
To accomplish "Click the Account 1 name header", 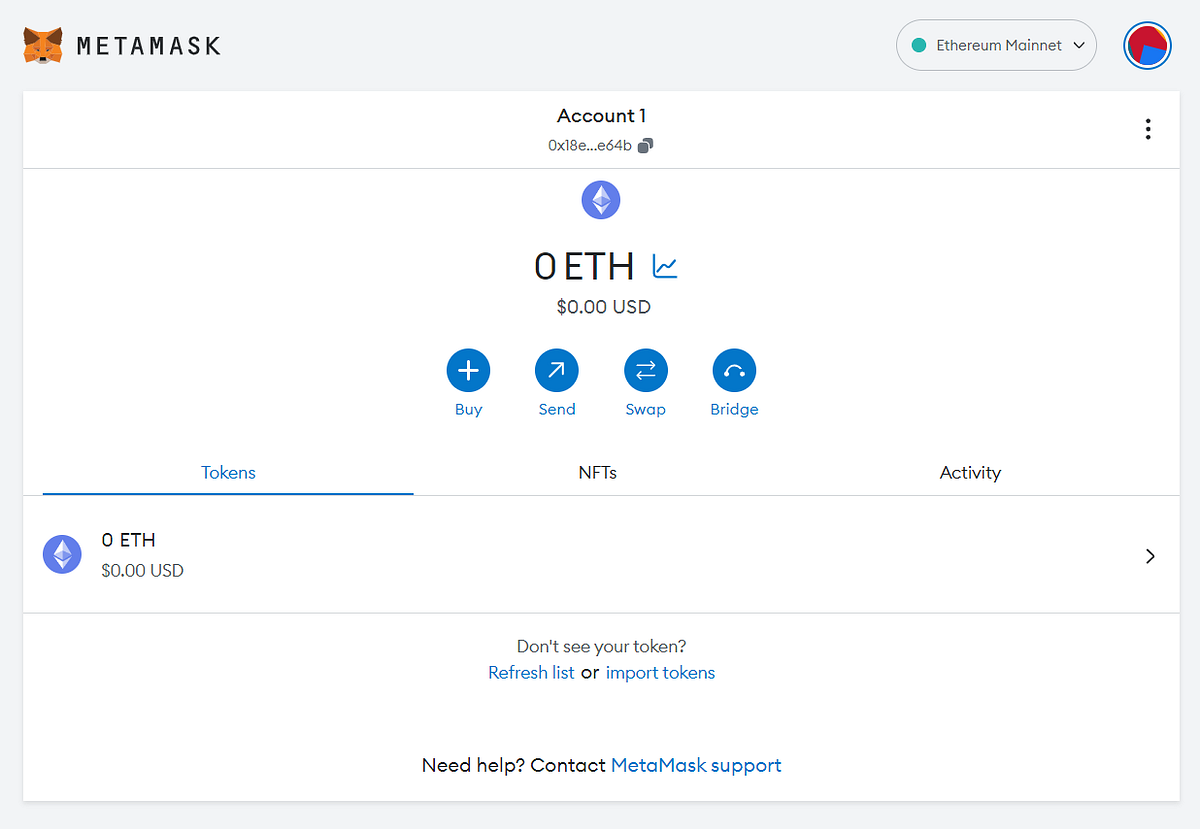I will [x=600, y=115].
